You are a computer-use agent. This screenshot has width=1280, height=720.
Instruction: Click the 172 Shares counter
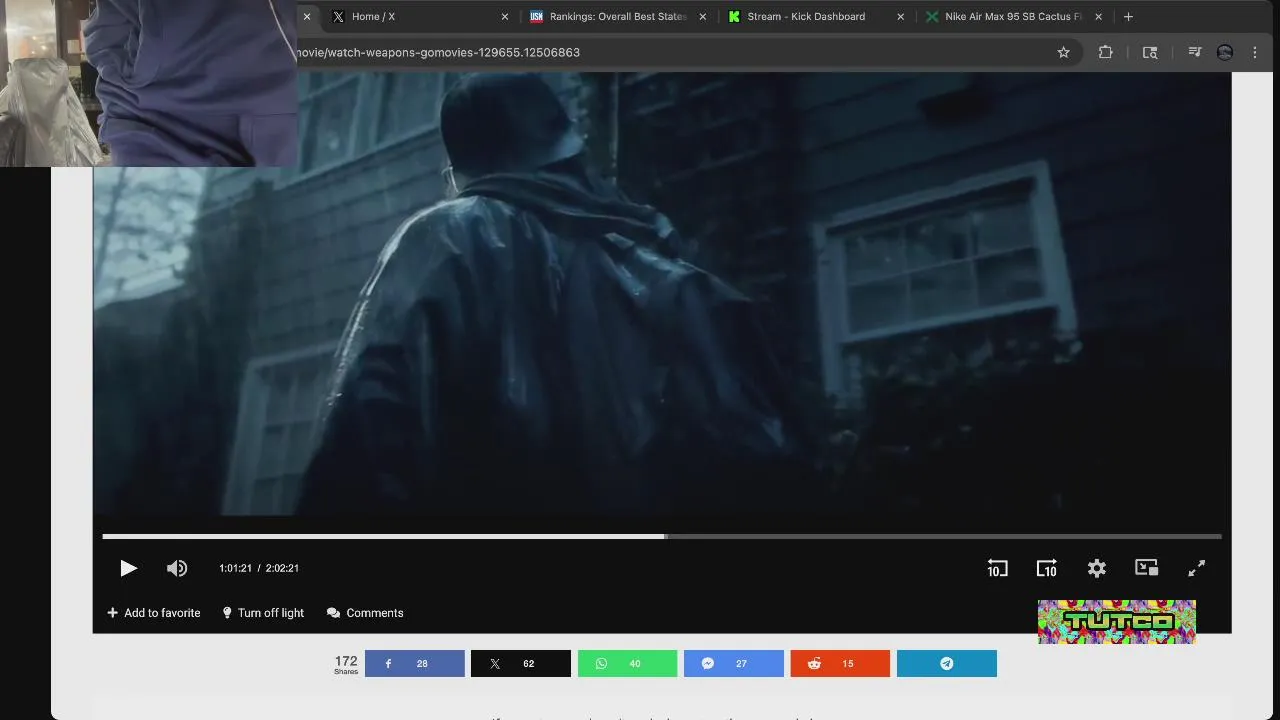pos(346,664)
